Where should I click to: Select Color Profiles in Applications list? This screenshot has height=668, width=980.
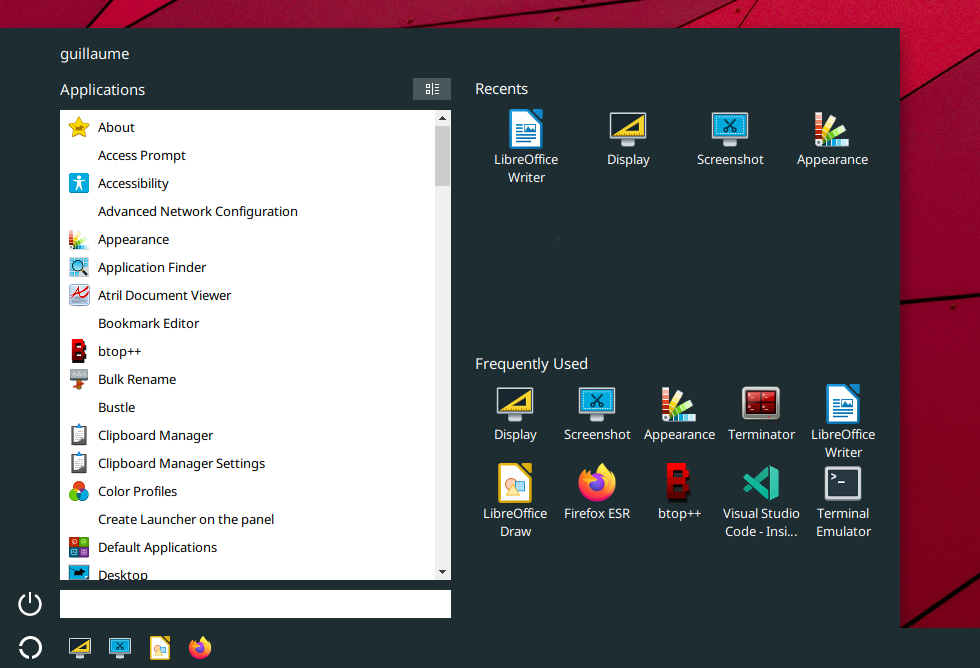[137, 491]
